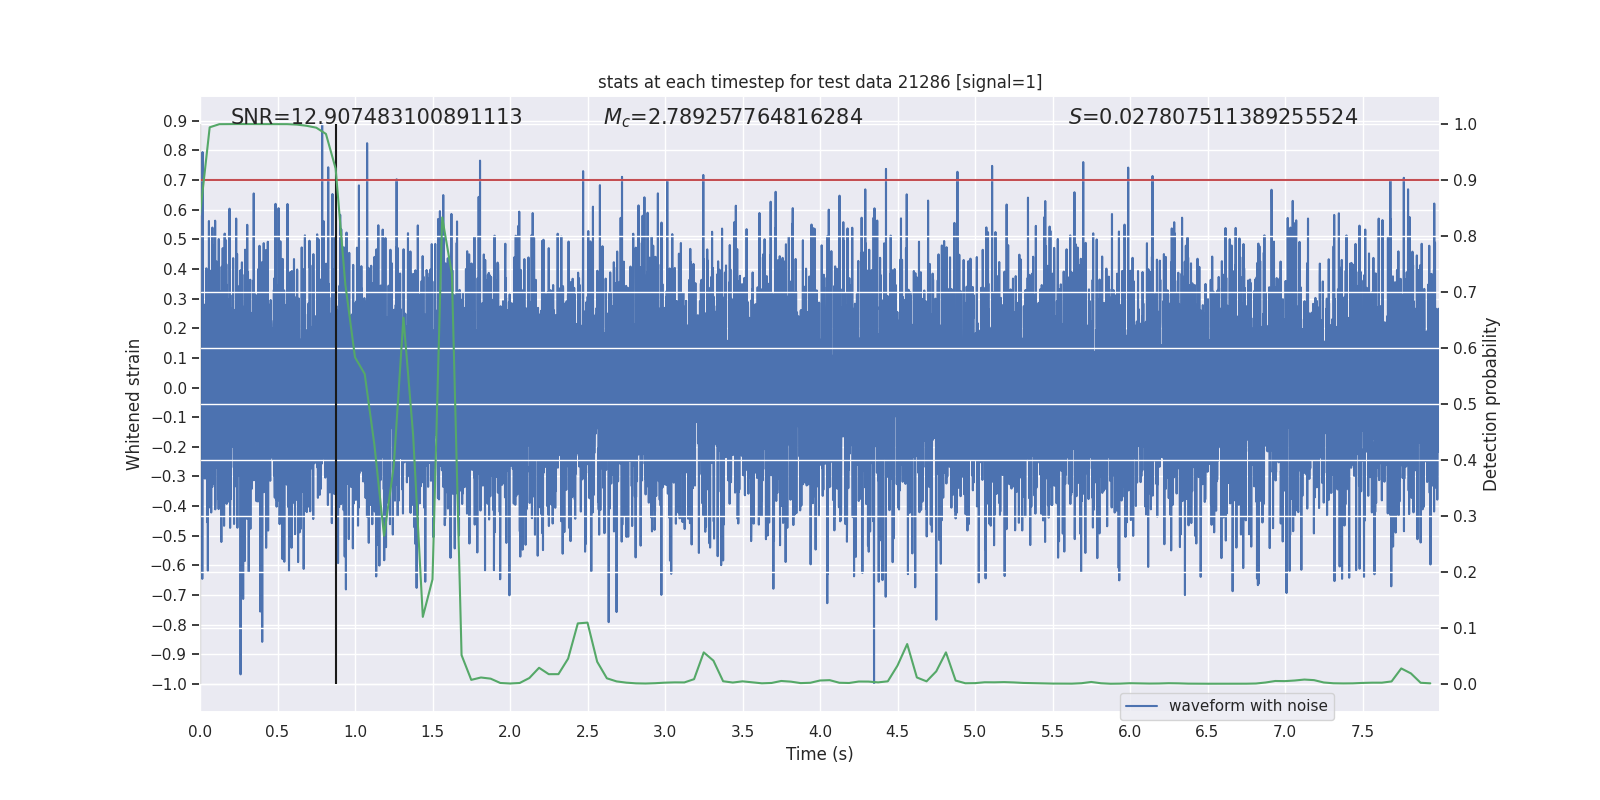This screenshot has width=1600, height=800.
Task: Select the Detection probability tick label 0.7
Action: 1465,293
